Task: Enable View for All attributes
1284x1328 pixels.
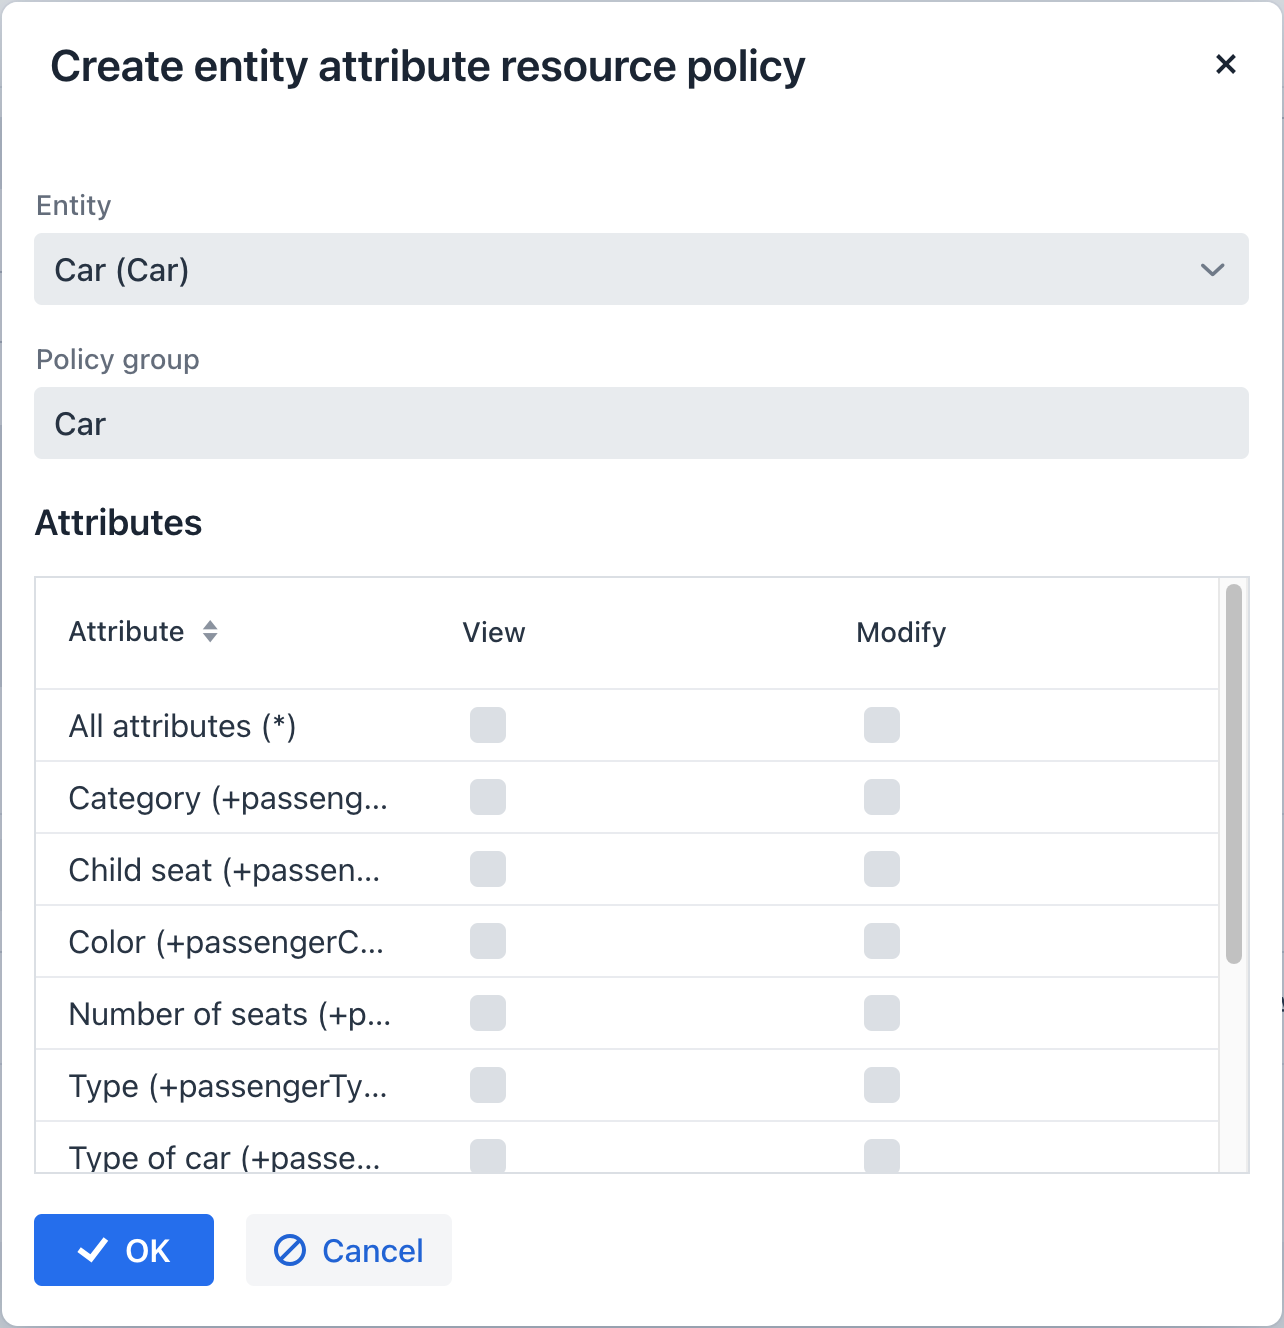Action: coord(488,725)
